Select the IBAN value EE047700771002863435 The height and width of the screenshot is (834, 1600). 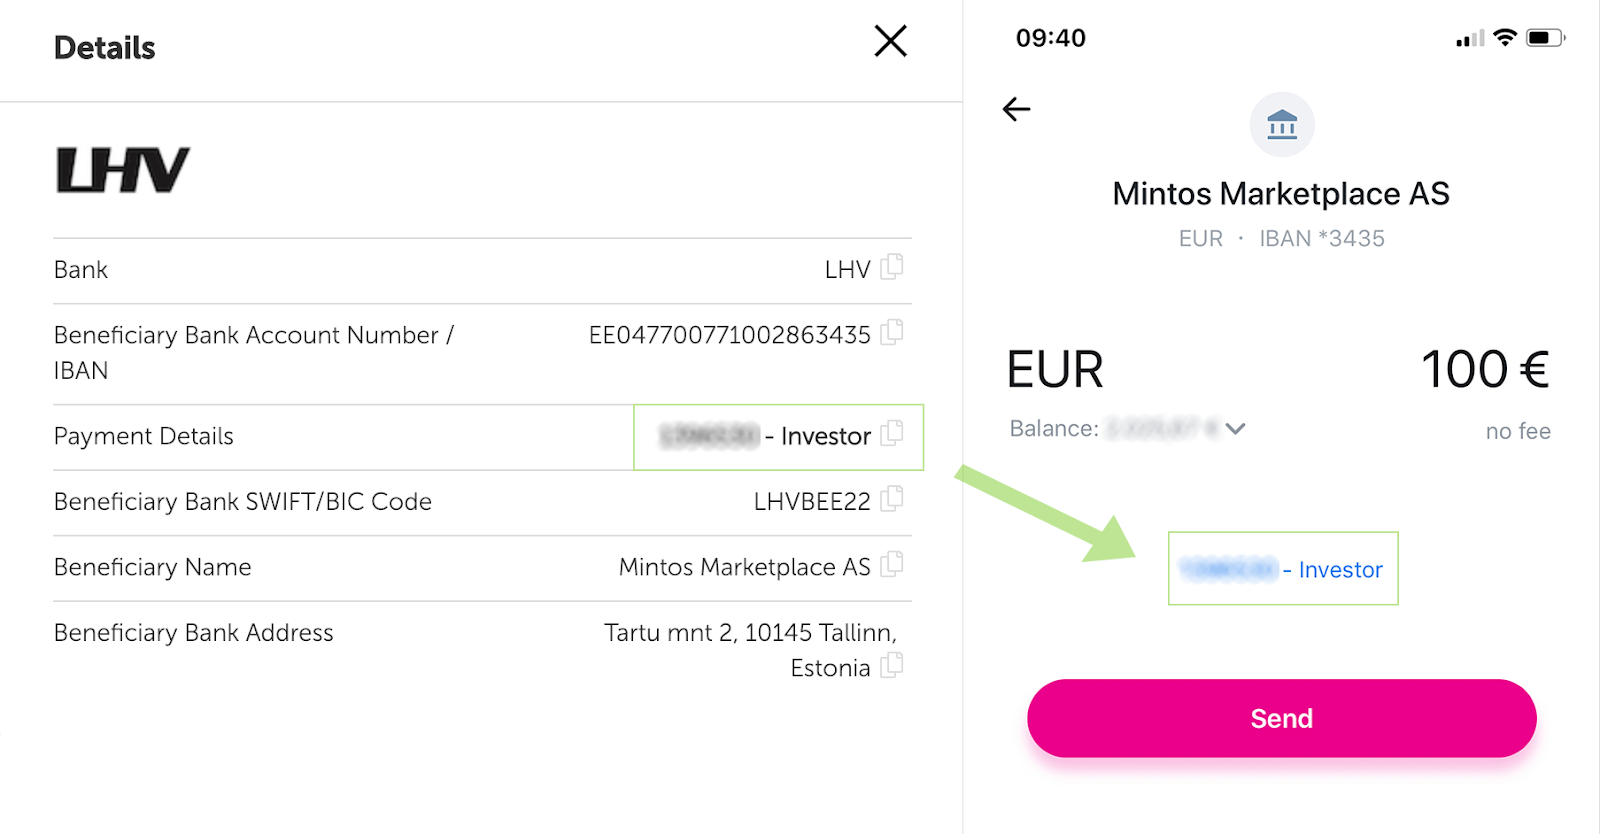coord(730,335)
